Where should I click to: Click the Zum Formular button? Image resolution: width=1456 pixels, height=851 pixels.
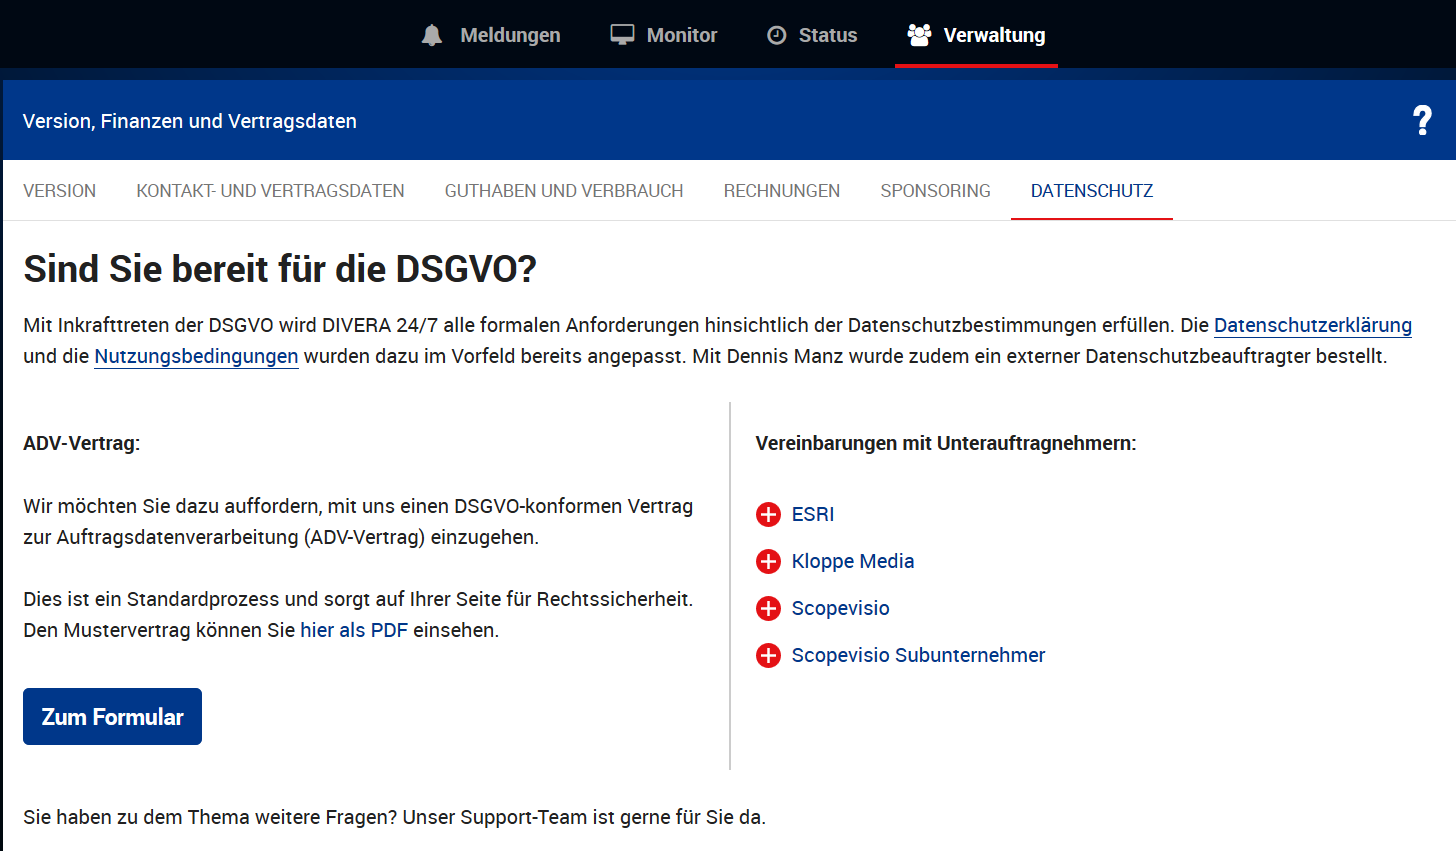(x=112, y=716)
